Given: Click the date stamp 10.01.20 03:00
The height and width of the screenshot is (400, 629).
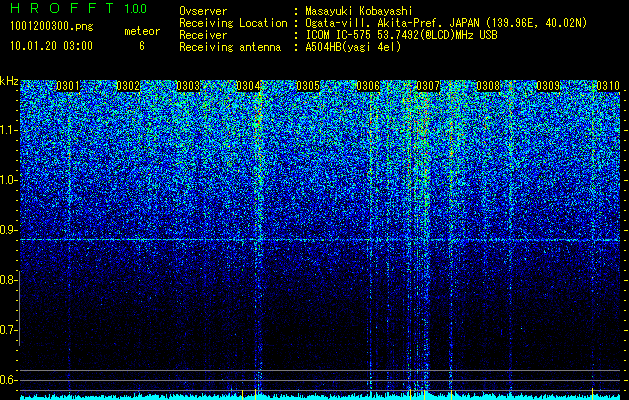Looking at the screenshot, I should pyautogui.click(x=51, y=46).
